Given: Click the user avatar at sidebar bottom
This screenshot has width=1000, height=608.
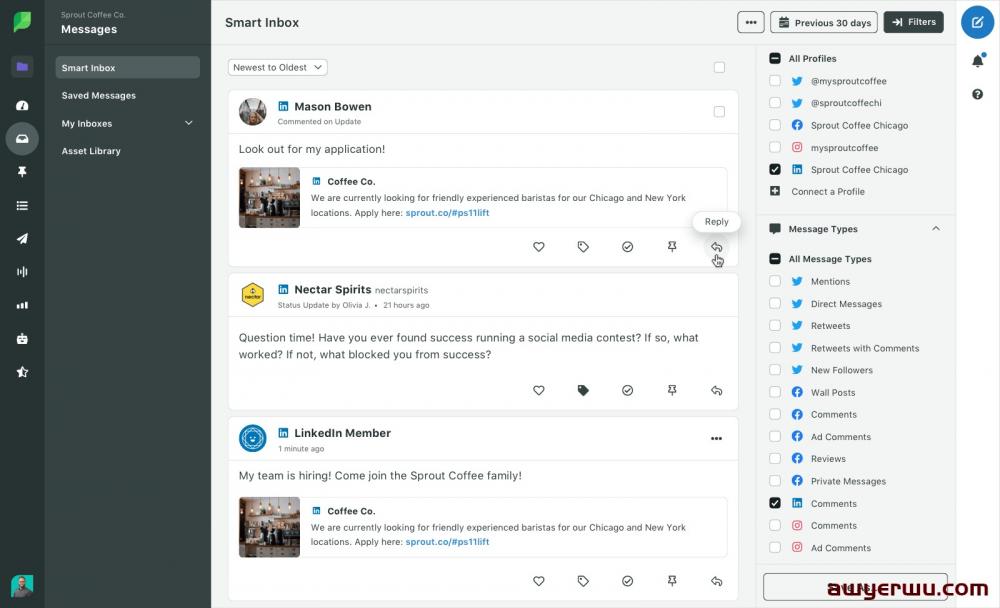Looking at the screenshot, I should click(22, 586).
